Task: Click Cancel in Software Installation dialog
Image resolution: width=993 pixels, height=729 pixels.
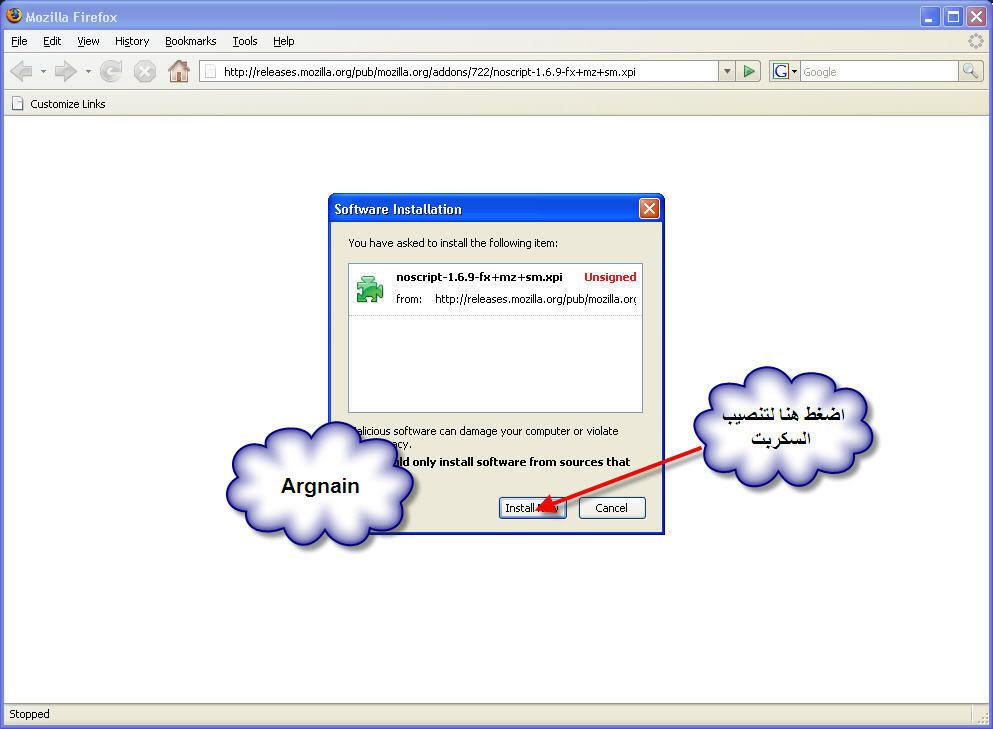Action: (611, 508)
